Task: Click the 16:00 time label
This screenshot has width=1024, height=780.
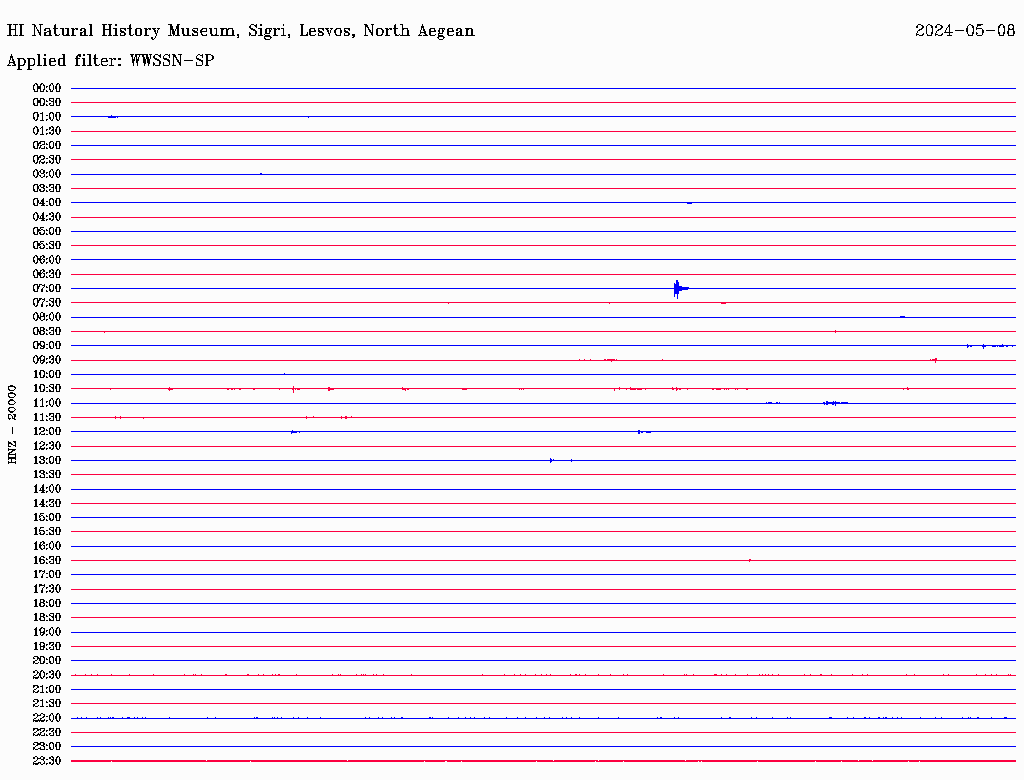Action: pyautogui.click(x=47, y=546)
